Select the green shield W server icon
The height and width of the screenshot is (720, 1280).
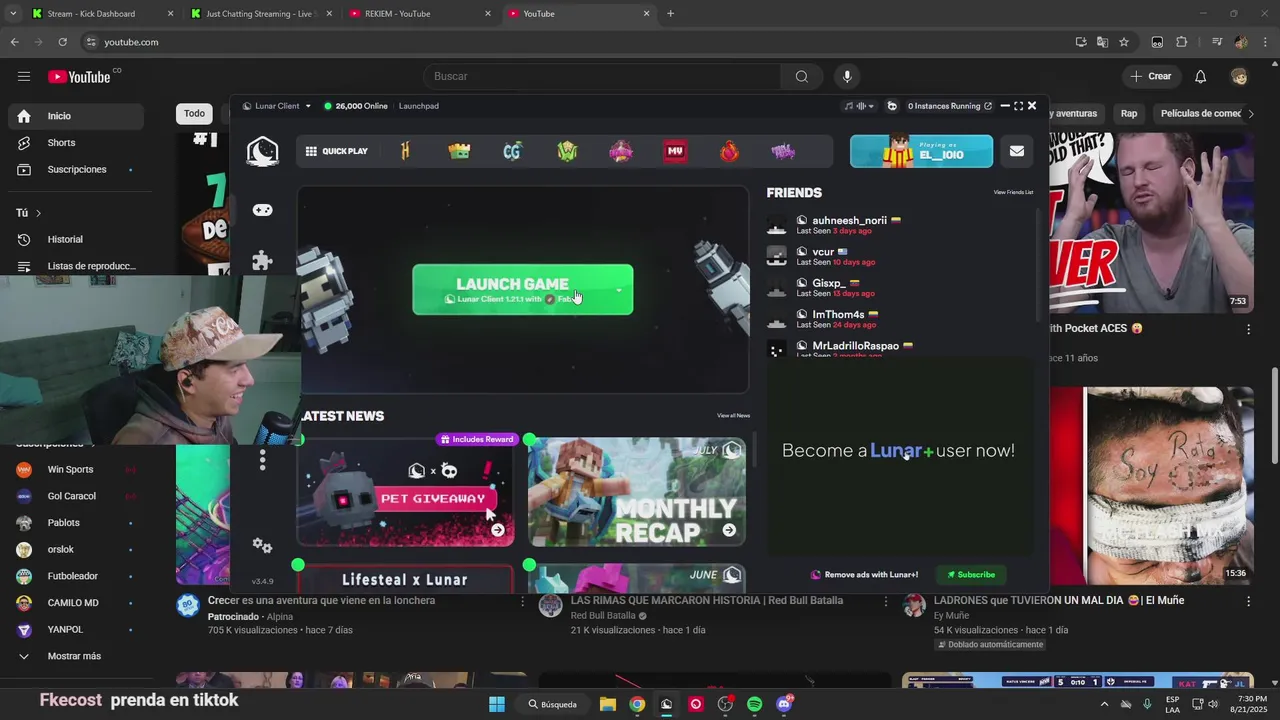click(567, 151)
